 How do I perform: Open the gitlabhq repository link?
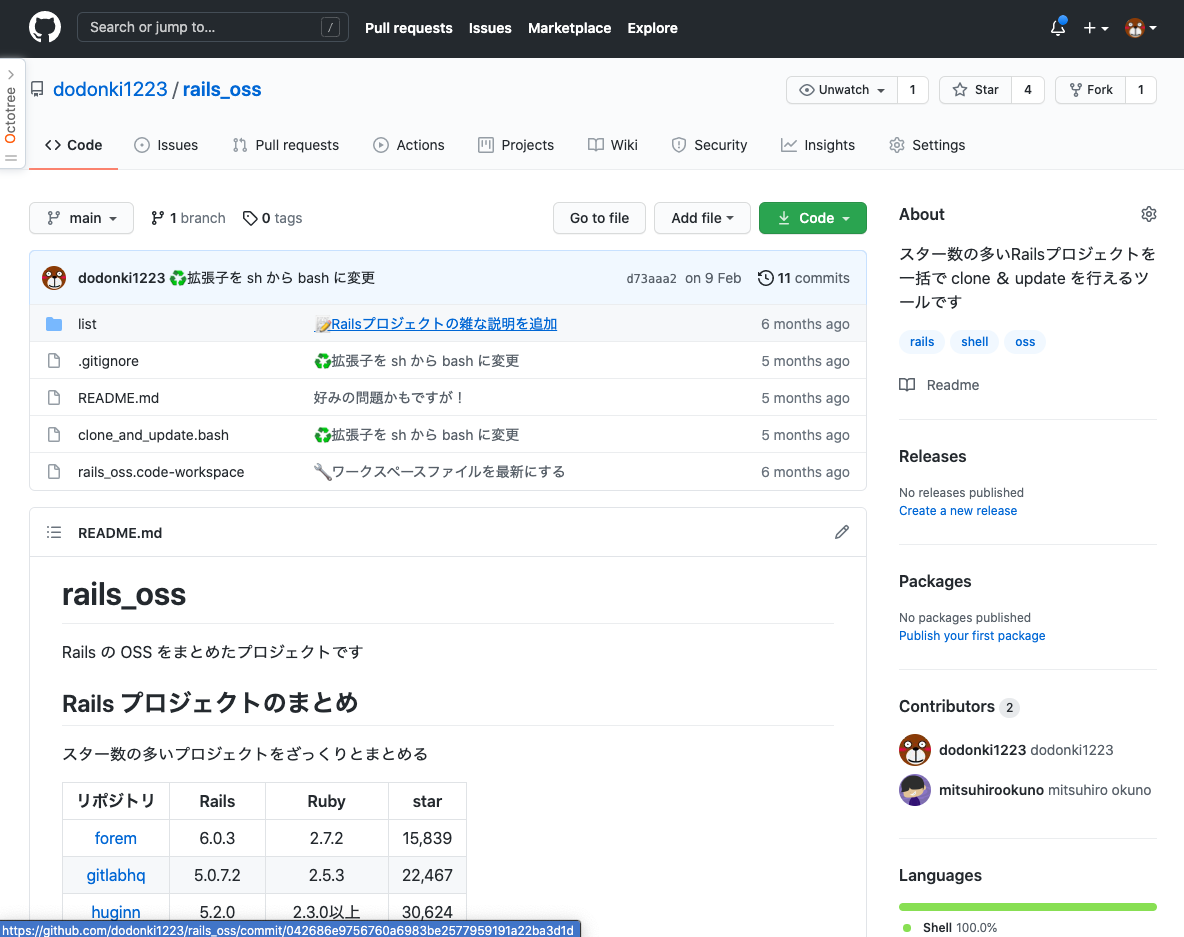click(116, 875)
